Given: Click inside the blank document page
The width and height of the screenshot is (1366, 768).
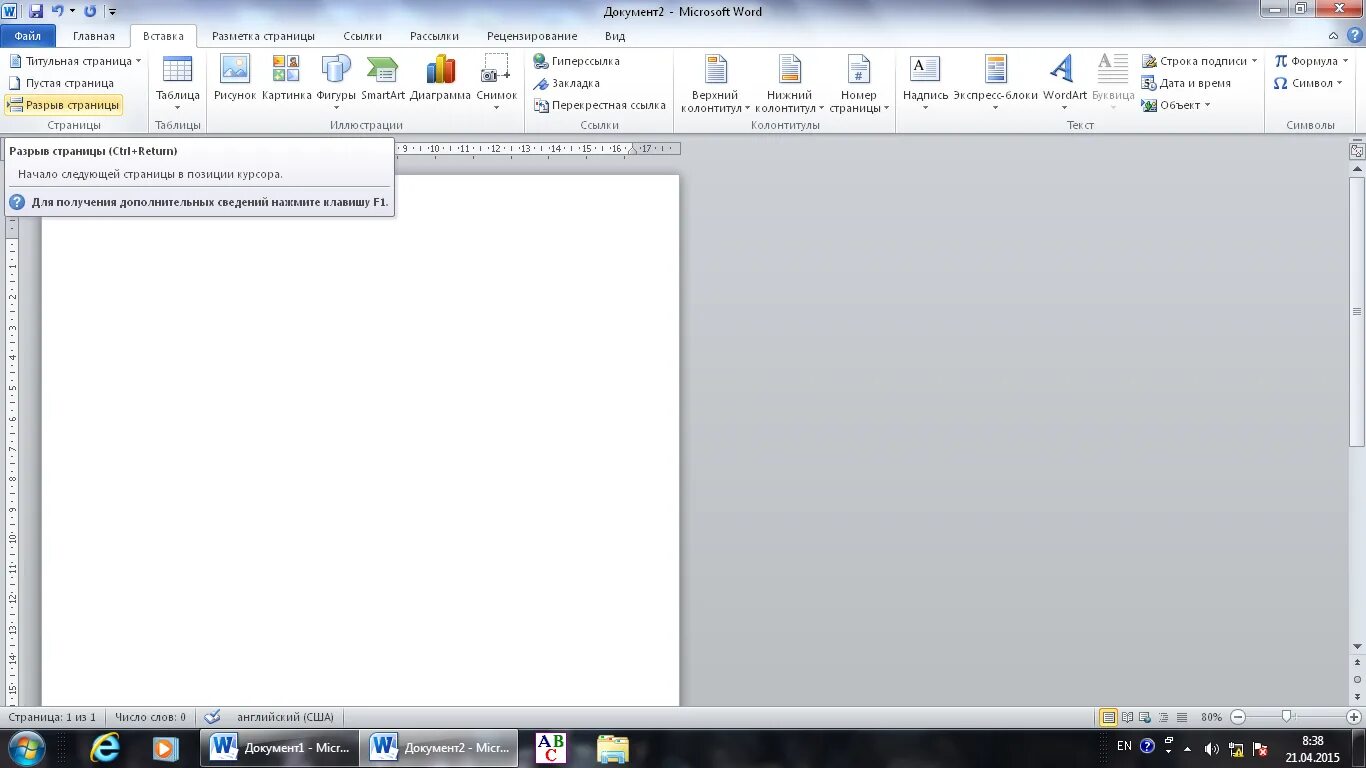Looking at the screenshot, I should click(360, 440).
